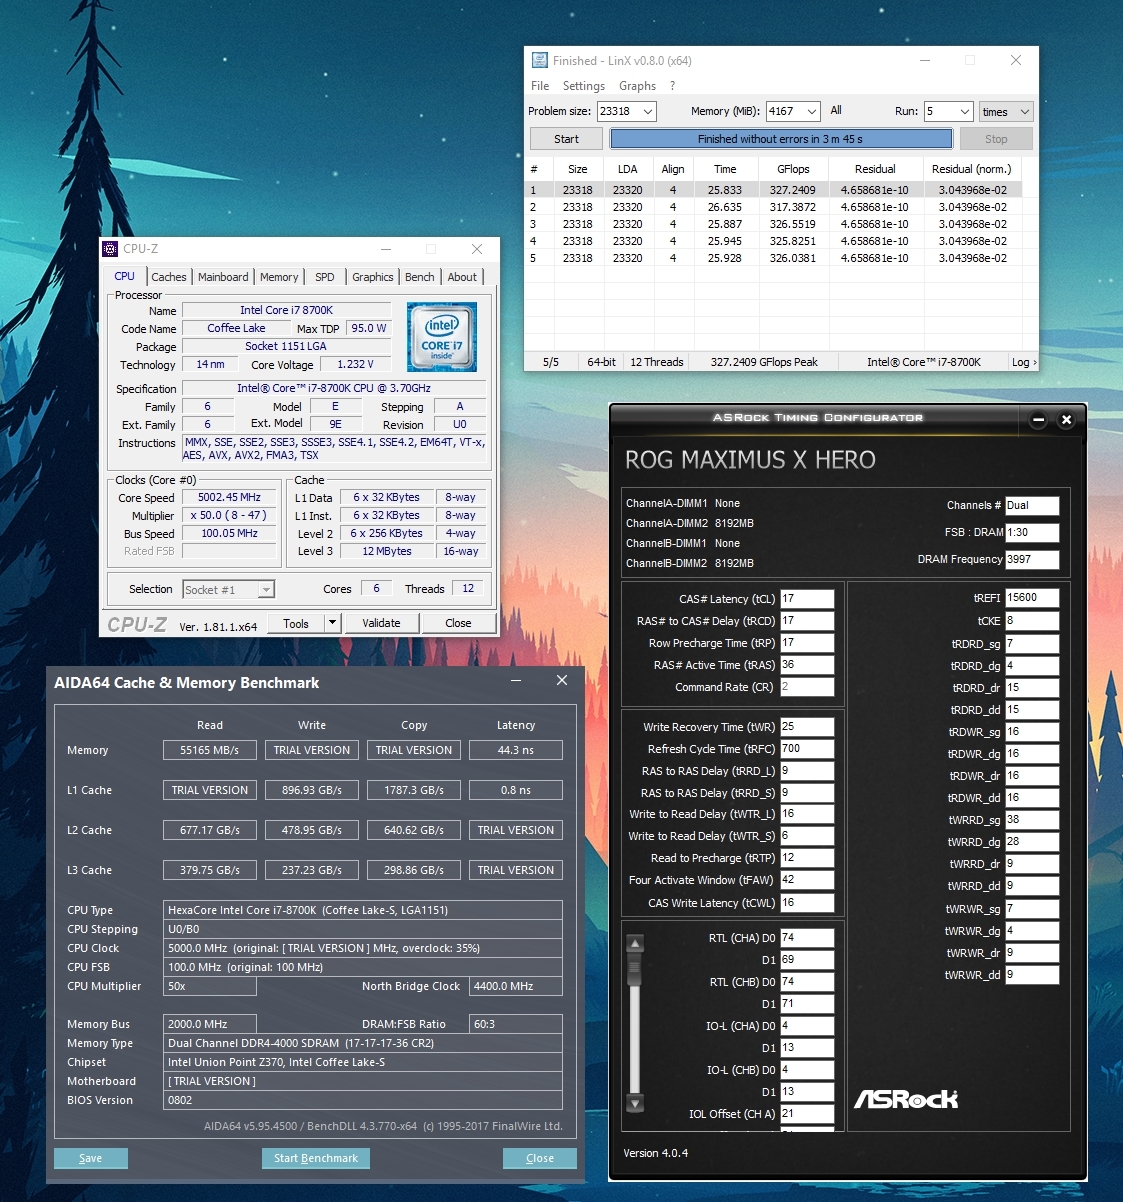Close the ASRock Timing Configurator window

click(x=1066, y=419)
